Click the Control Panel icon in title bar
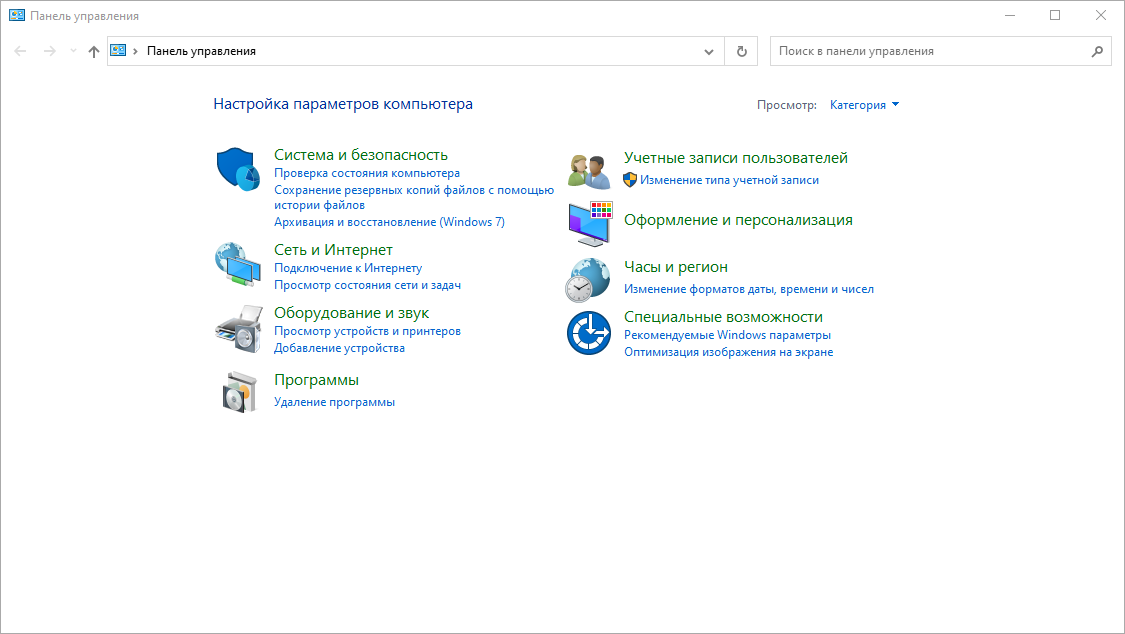The height and width of the screenshot is (634, 1125). tap(17, 15)
